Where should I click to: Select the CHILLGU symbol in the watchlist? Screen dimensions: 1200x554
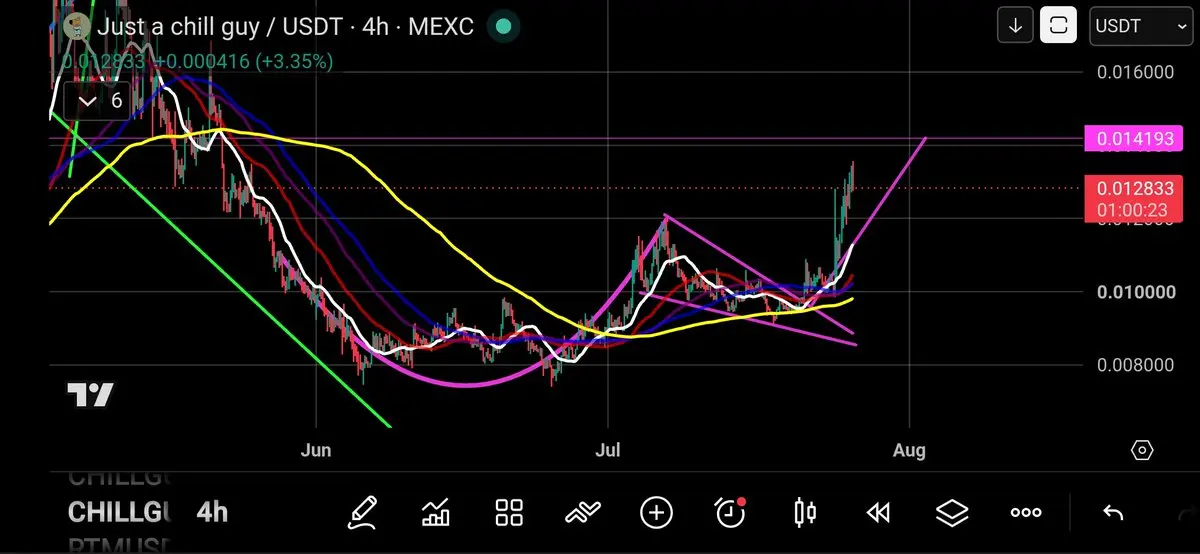[x=120, y=513]
